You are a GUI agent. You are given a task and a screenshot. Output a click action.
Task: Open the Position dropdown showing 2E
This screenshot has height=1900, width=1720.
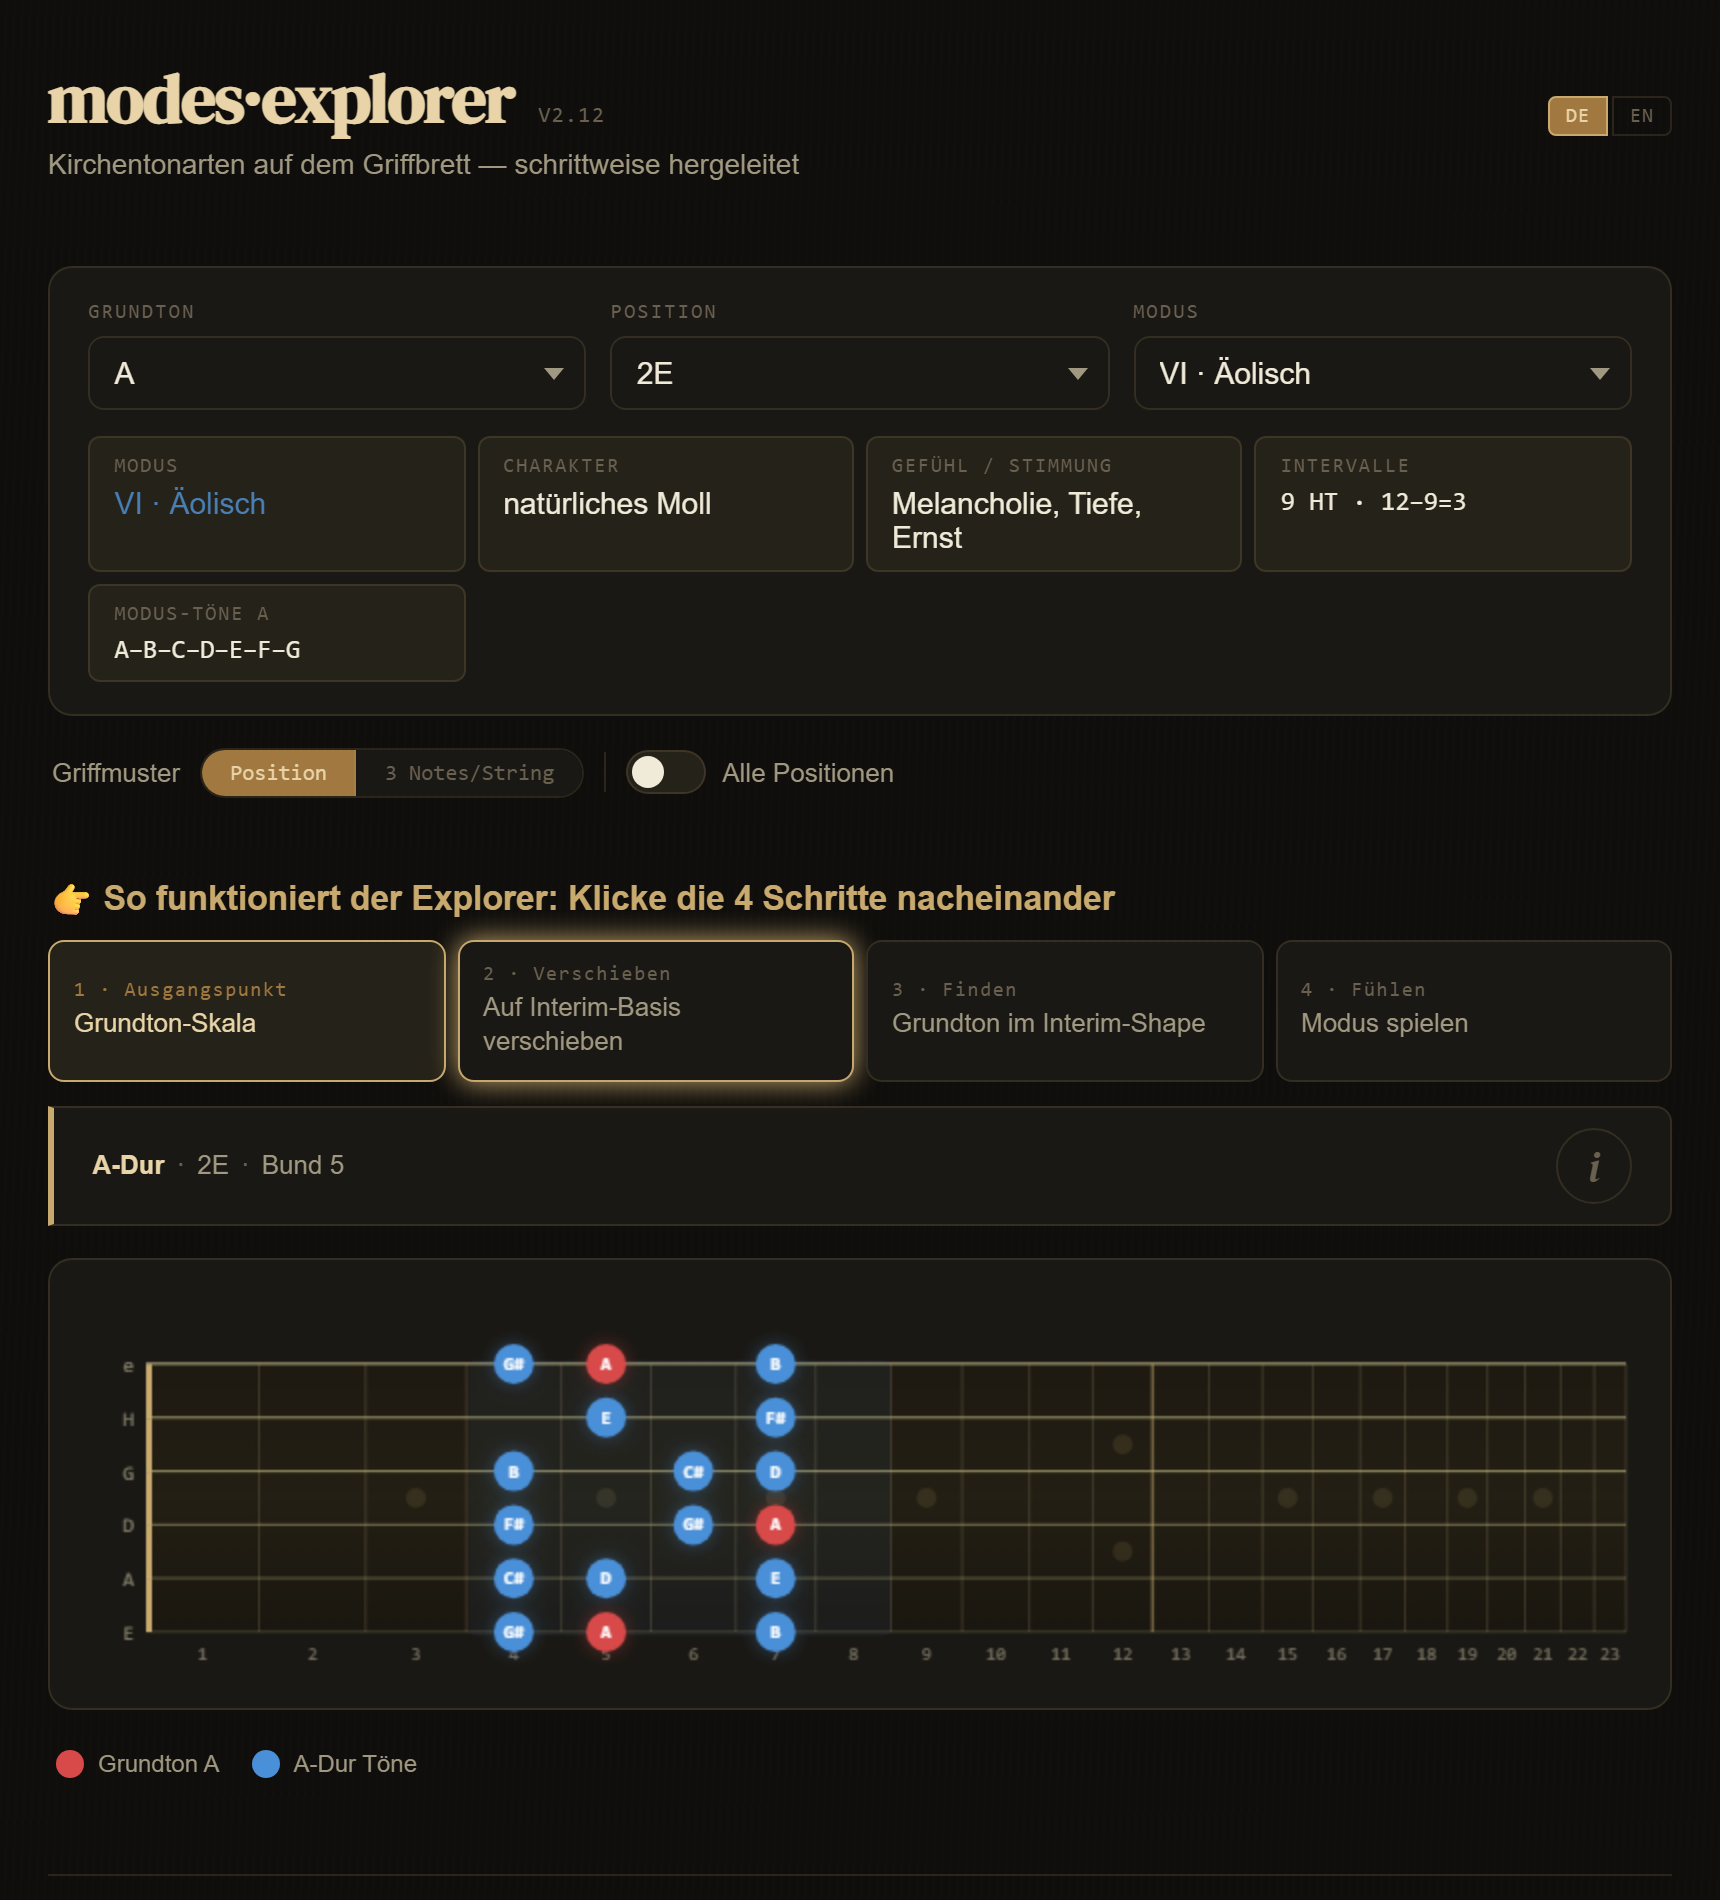pyautogui.click(x=859, y=373)
